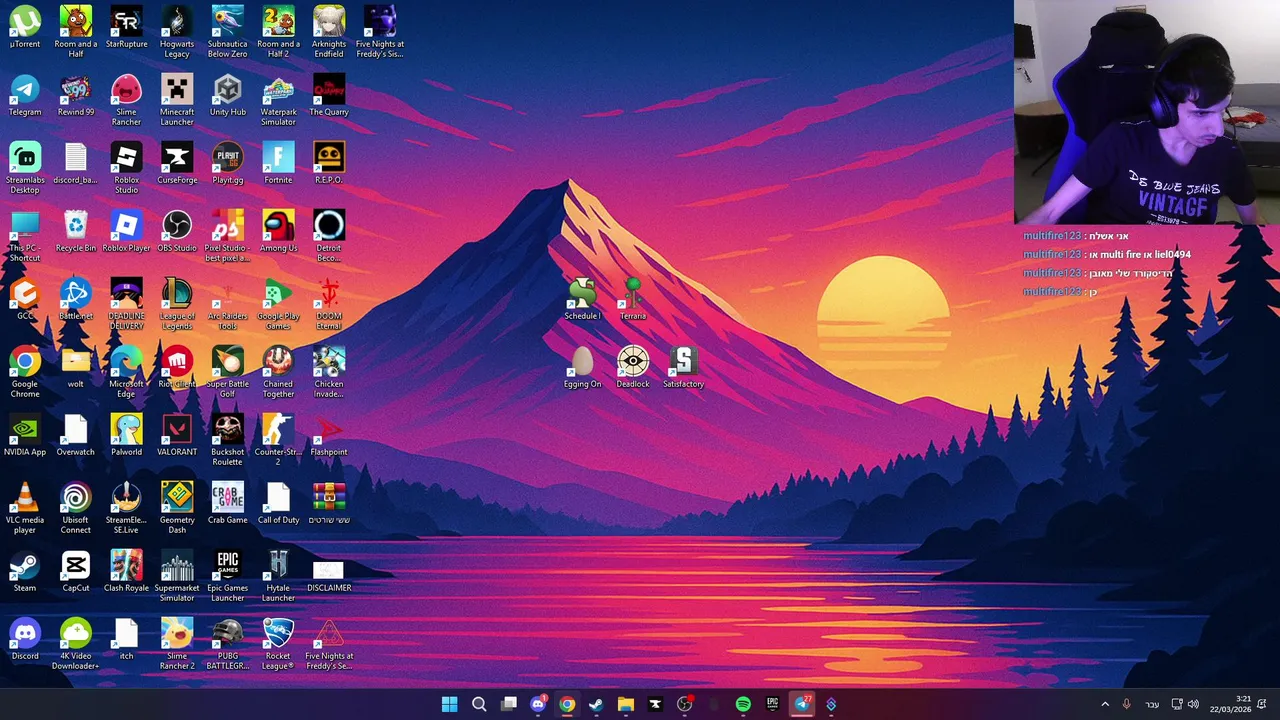Select the League of Legends icon
This screenshot has height=720, width=1280.
[177, 304]
